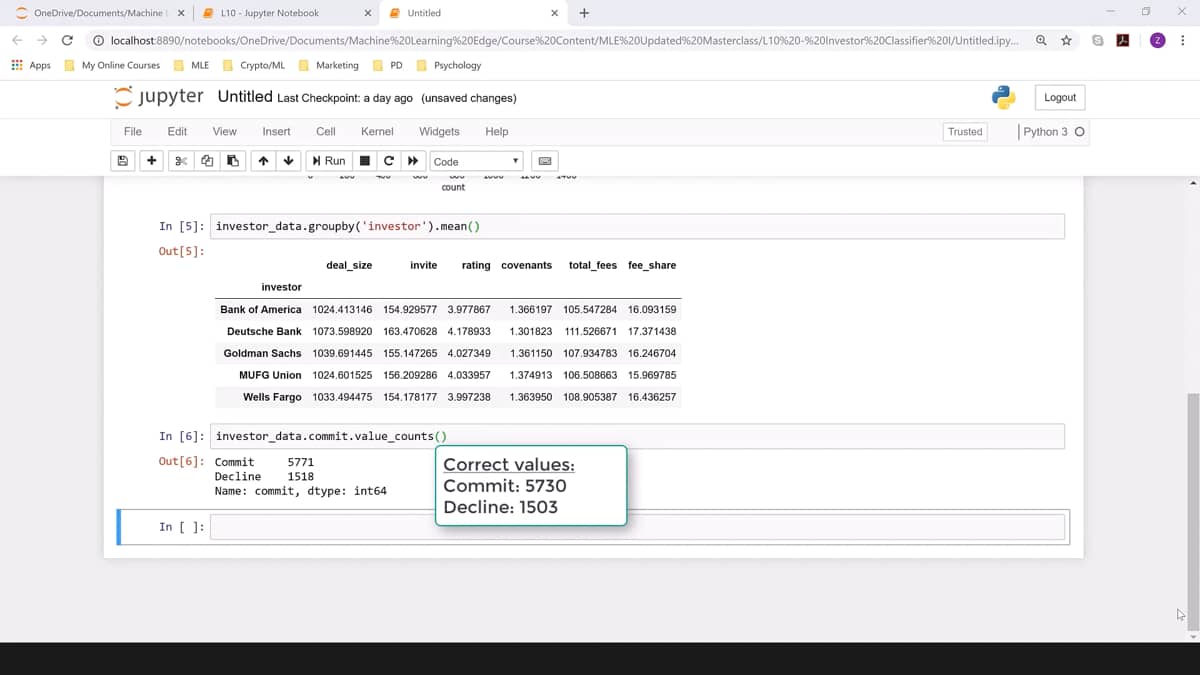Click the Logout button
The width and height of the screenshot is (1200, 675).
click(x=1060, y=97)
